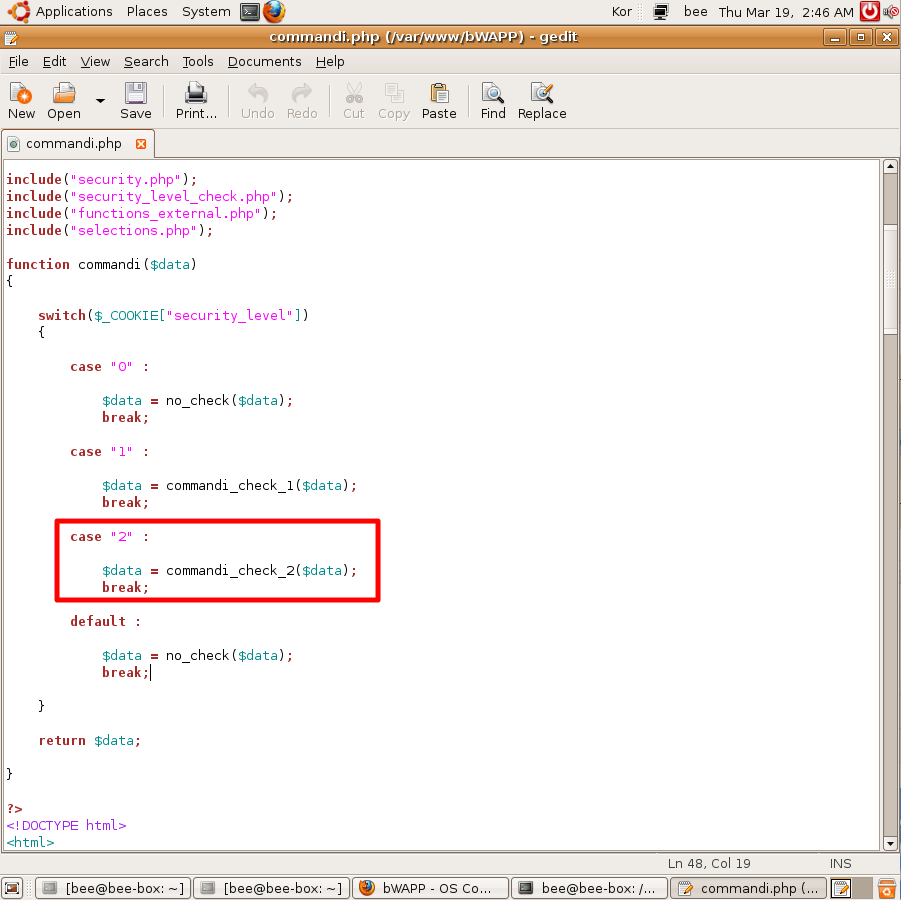Click the include("security.php") line
The height and width of the screenshot is (900, 901).
[x=102, y=179]
